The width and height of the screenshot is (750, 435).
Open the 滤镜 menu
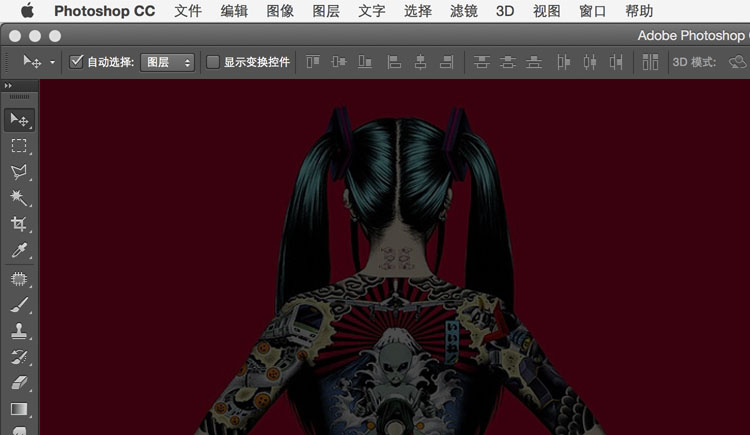pos(463,11)
